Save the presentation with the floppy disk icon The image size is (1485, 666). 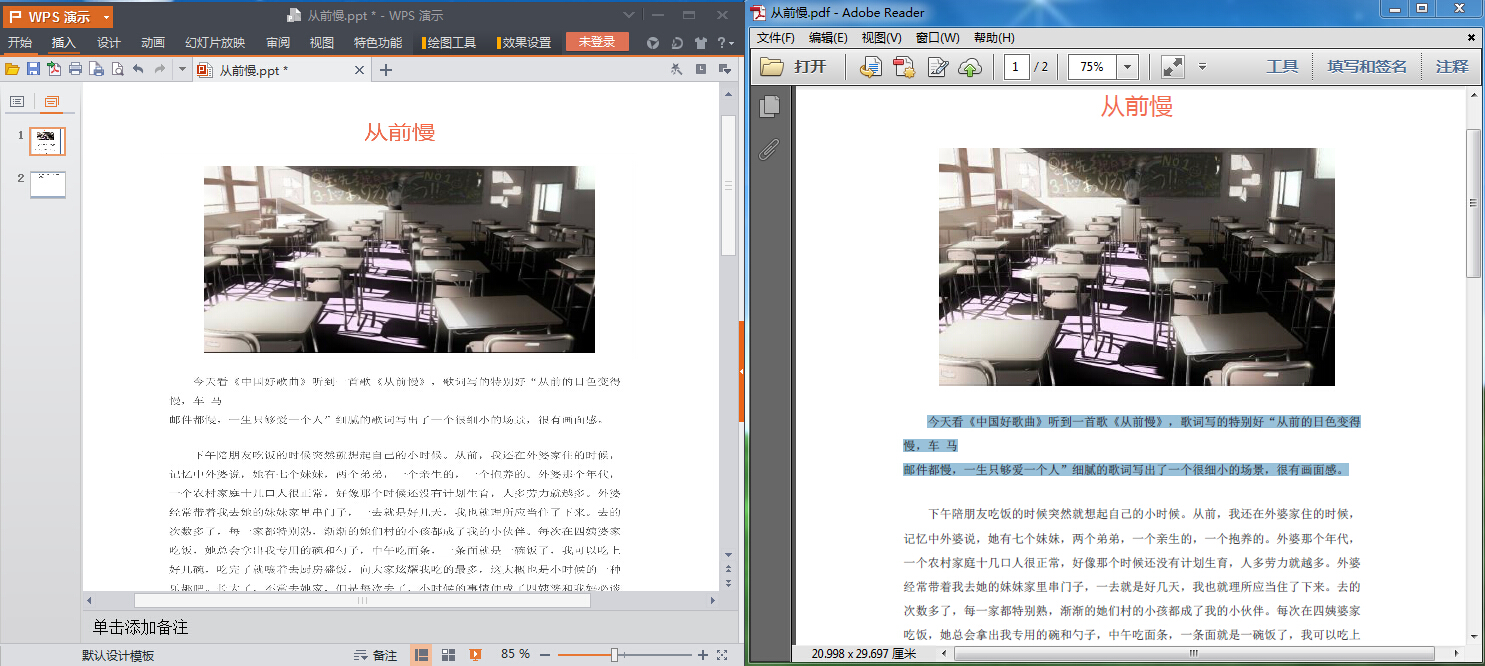tap(33, 69)
